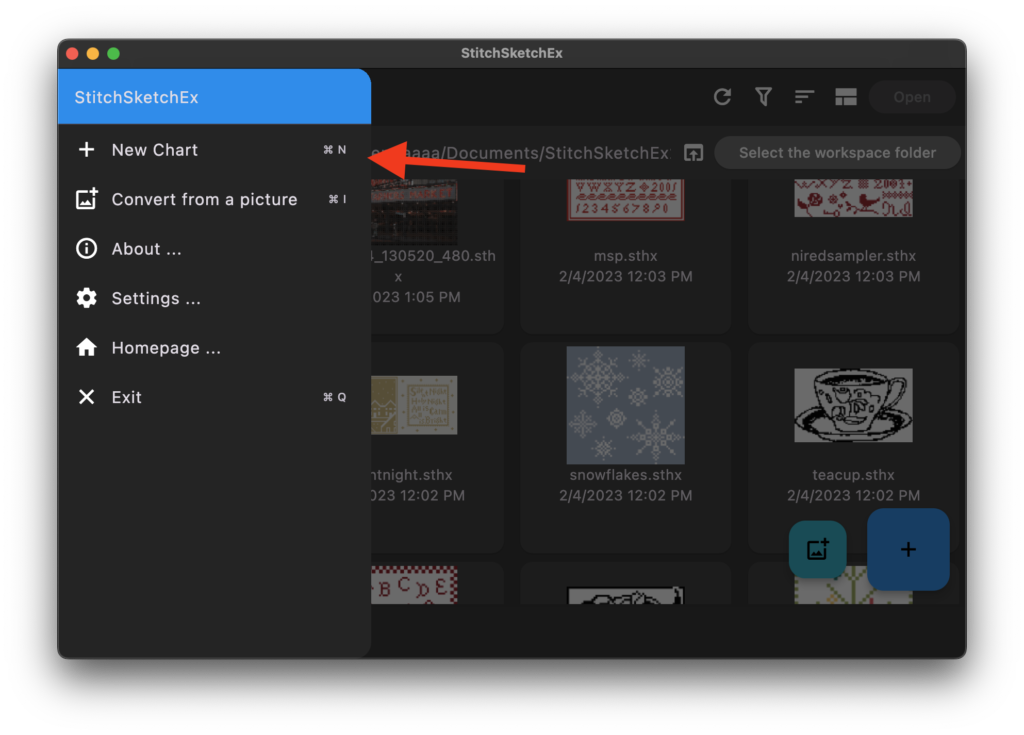Open the About ... menu entry
The width and height of the screenshot is (1024, 735).
(x=146, y=249)
